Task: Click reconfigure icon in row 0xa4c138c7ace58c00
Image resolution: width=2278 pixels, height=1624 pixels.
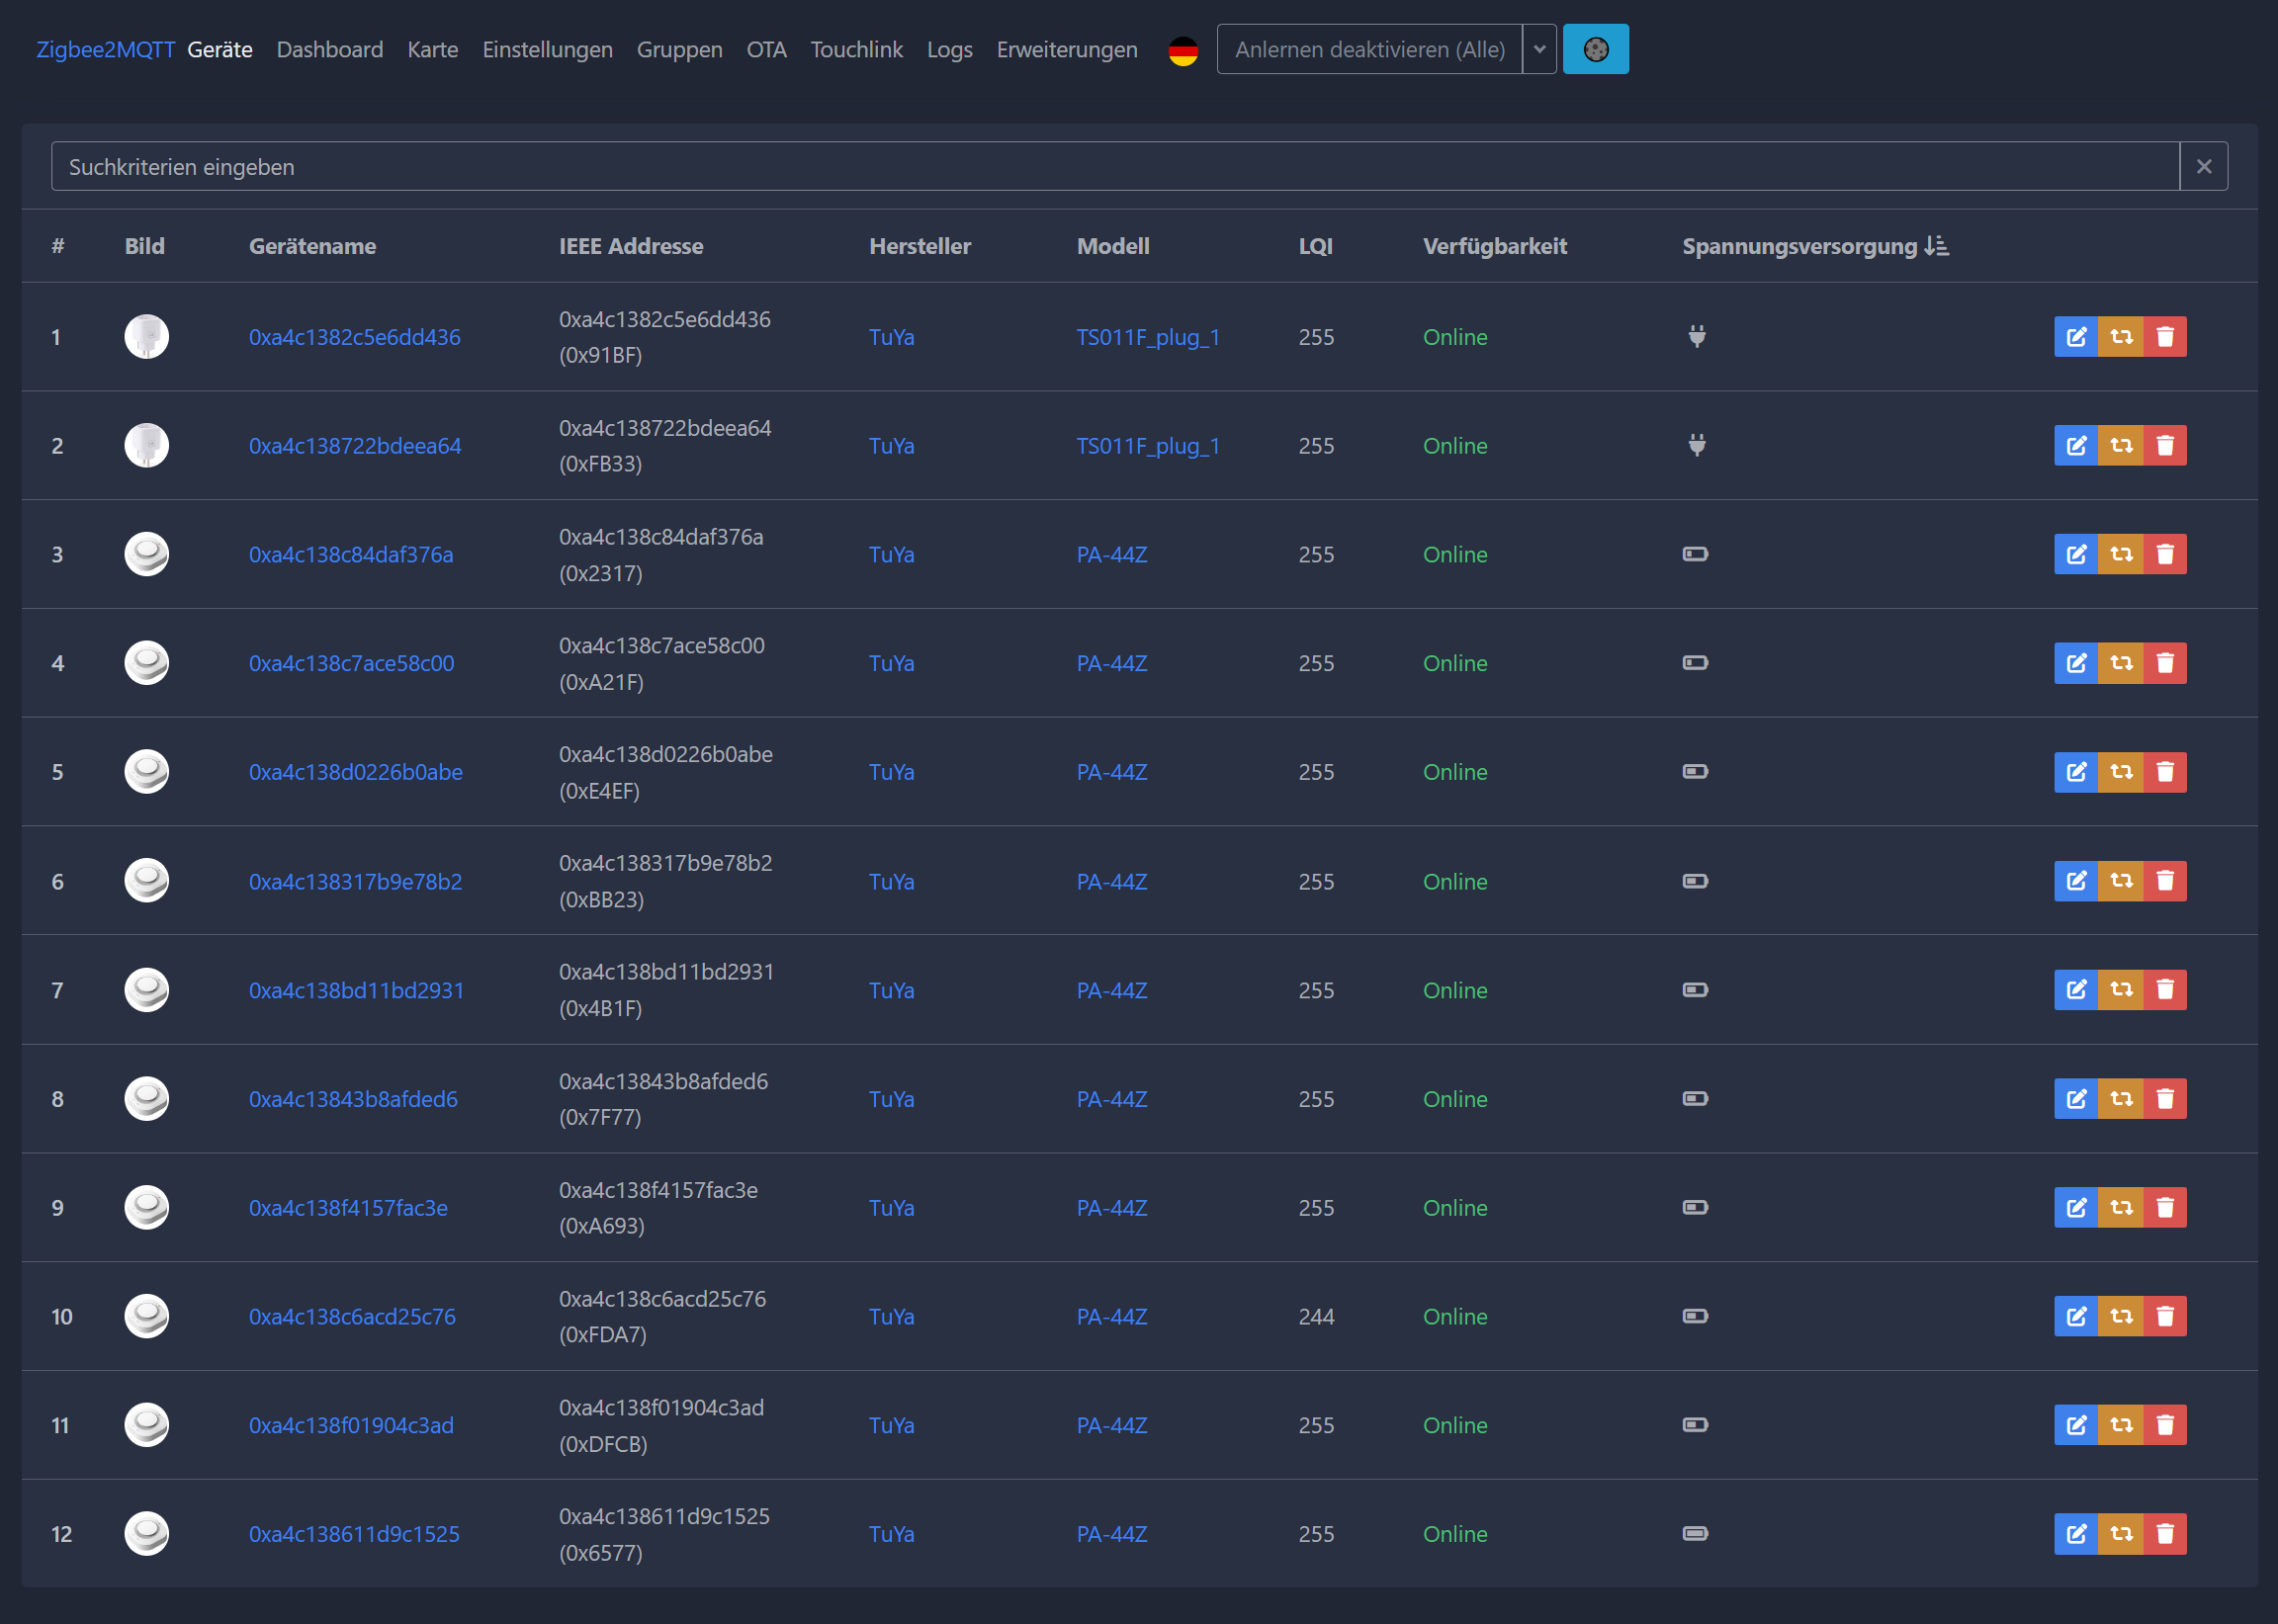Action: point(2121,663)
